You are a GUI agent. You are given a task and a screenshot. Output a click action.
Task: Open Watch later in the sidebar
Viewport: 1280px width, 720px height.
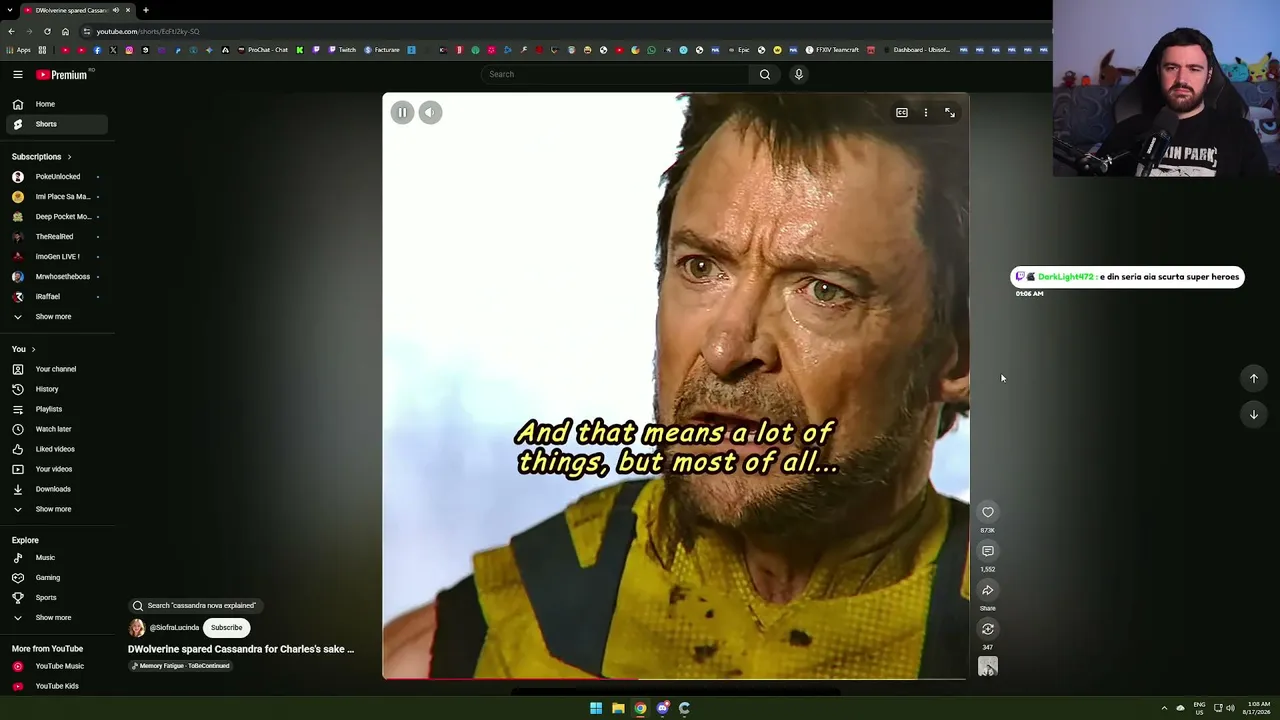[56, 429]
